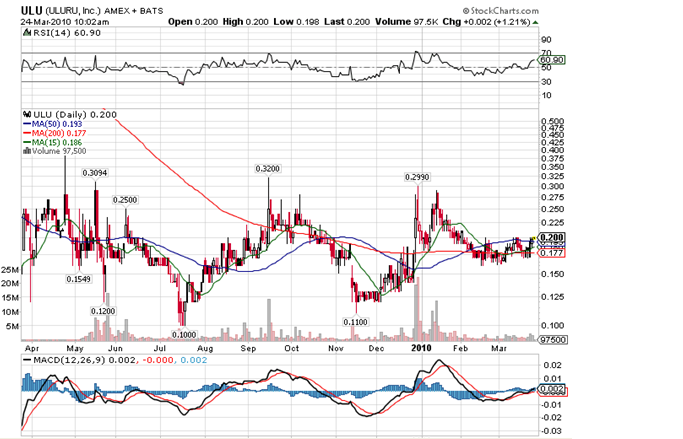Click the (ULURU, Inc.) company name

72,11
